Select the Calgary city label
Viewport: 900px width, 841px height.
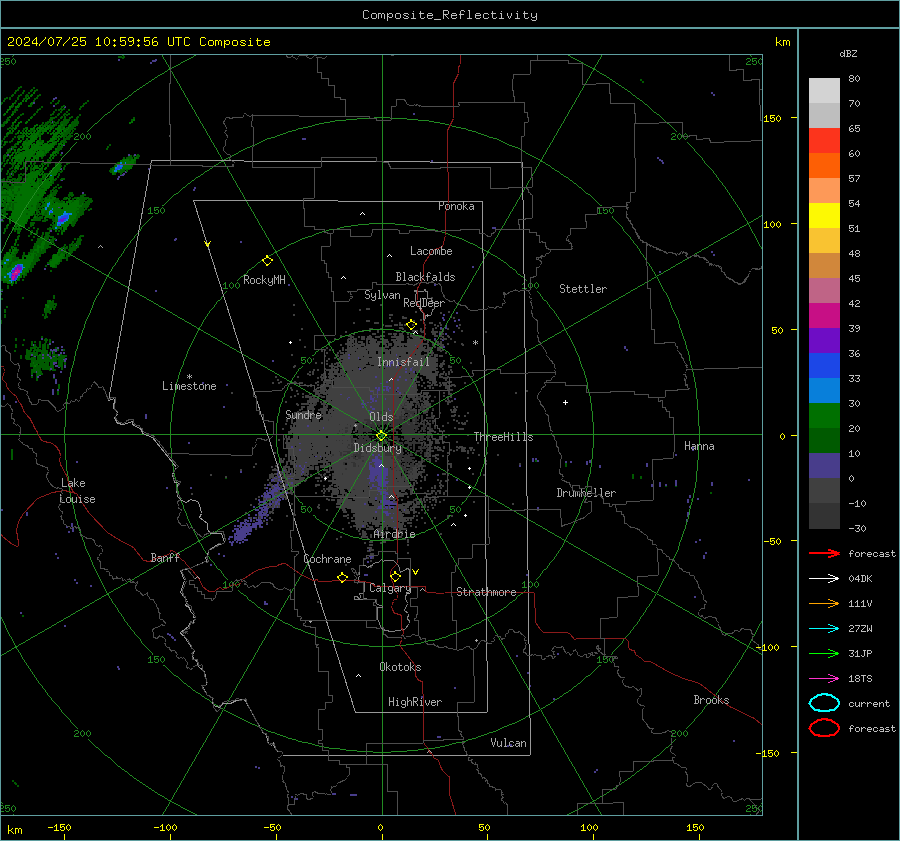(x=390, y=588)
